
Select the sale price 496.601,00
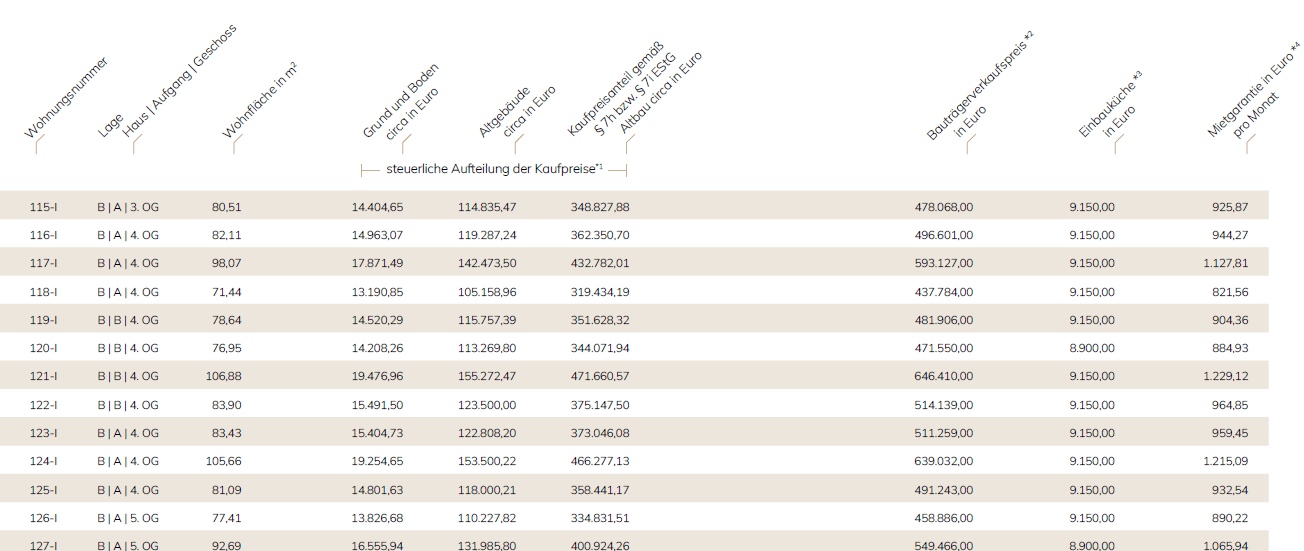943,235
